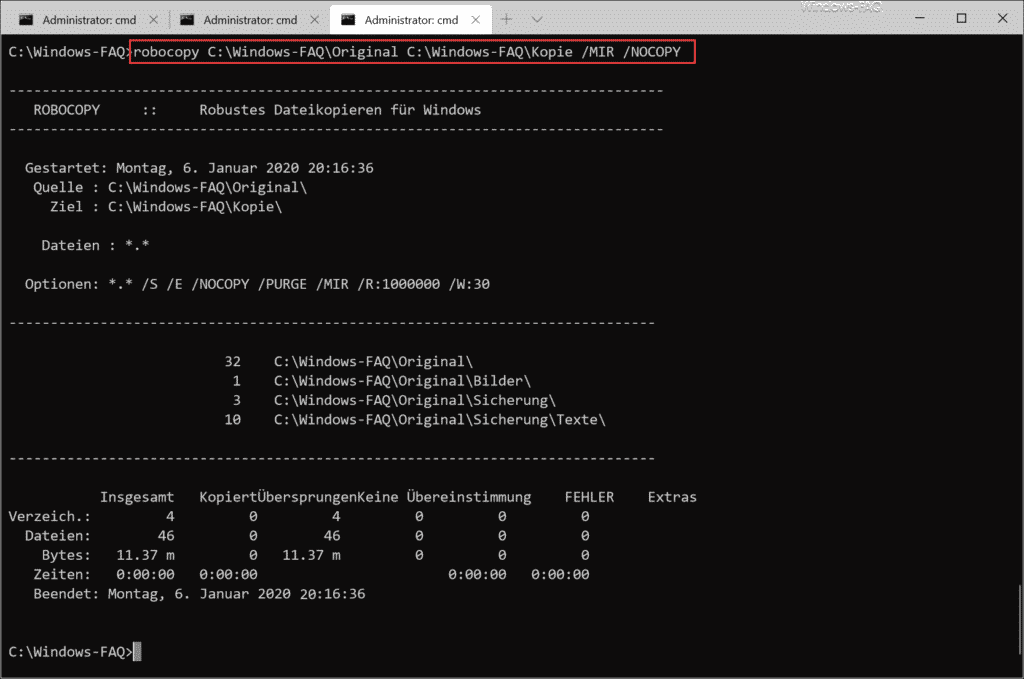
Task: Click the 'Insgesamt' column header
Action: point(137,497)
